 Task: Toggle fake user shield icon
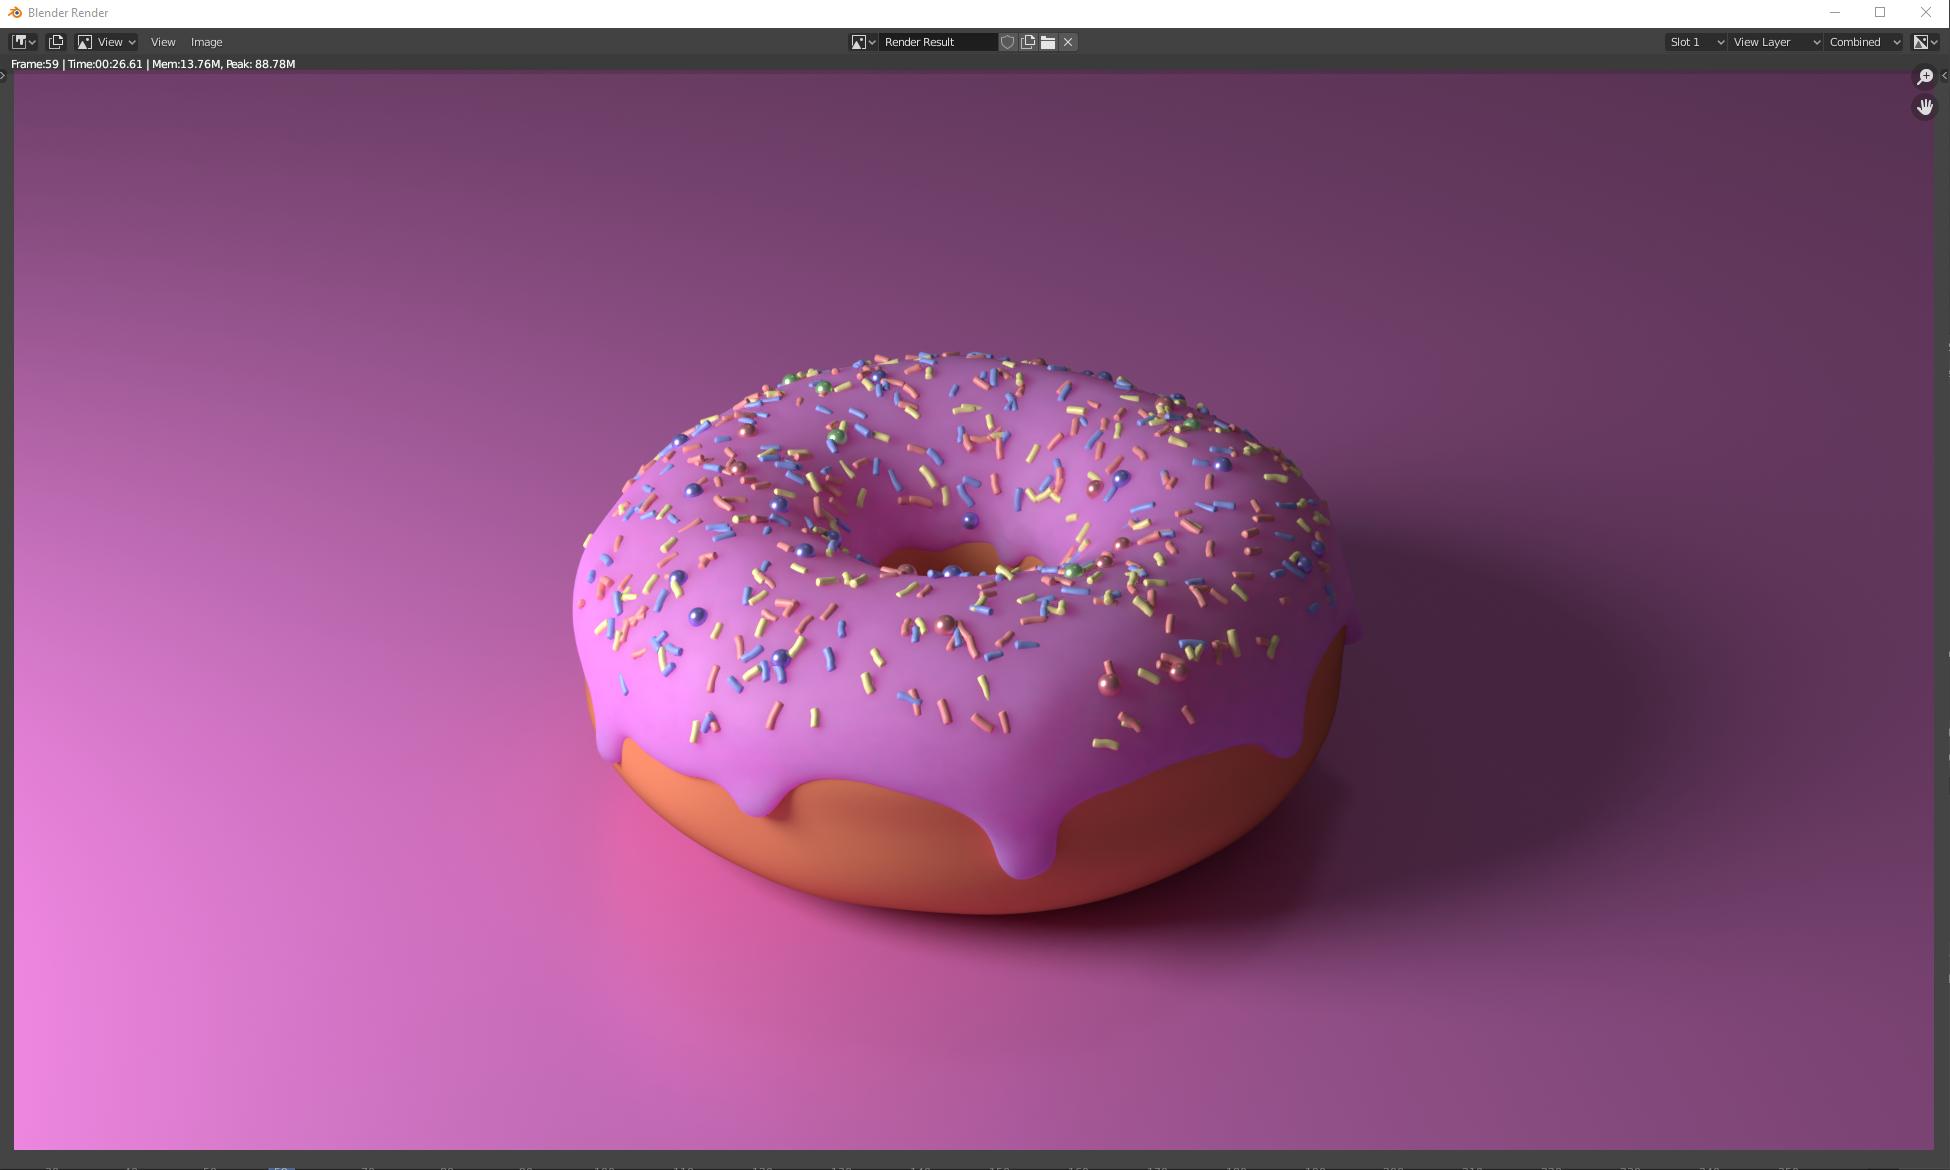pos(1008,42)
